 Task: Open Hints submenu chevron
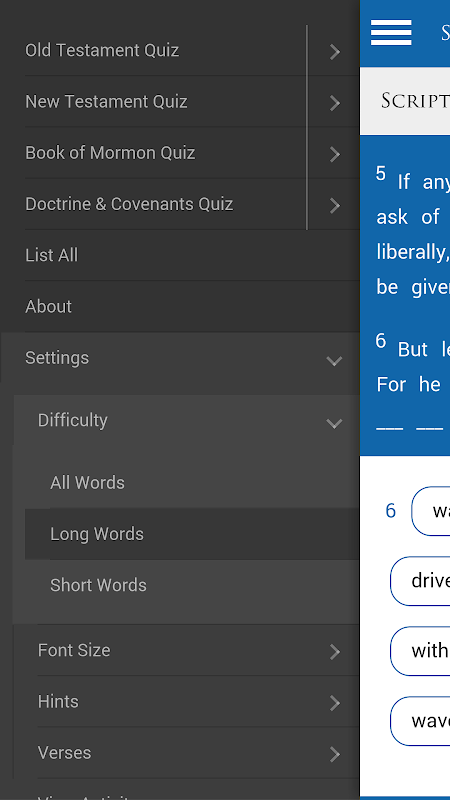[x=335, y=703]
